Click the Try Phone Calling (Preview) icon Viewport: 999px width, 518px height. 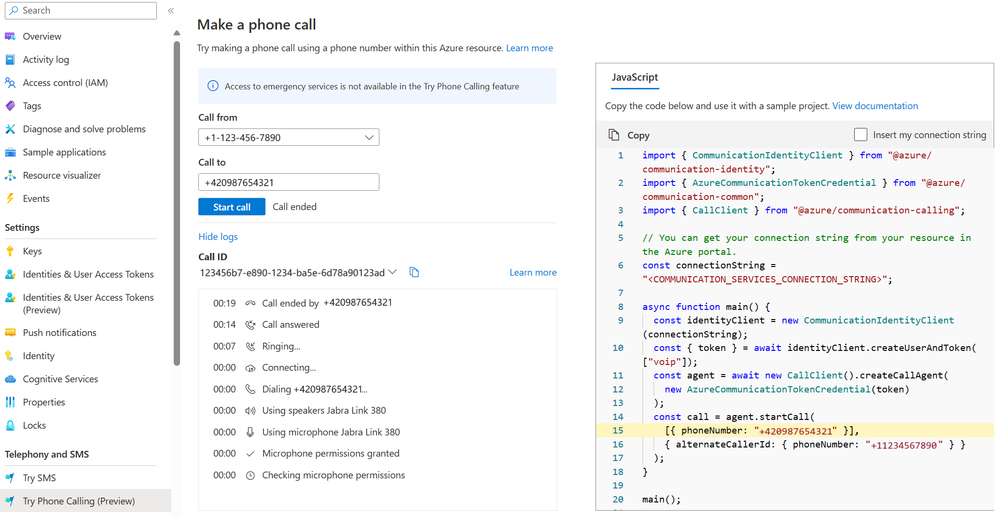10,501
